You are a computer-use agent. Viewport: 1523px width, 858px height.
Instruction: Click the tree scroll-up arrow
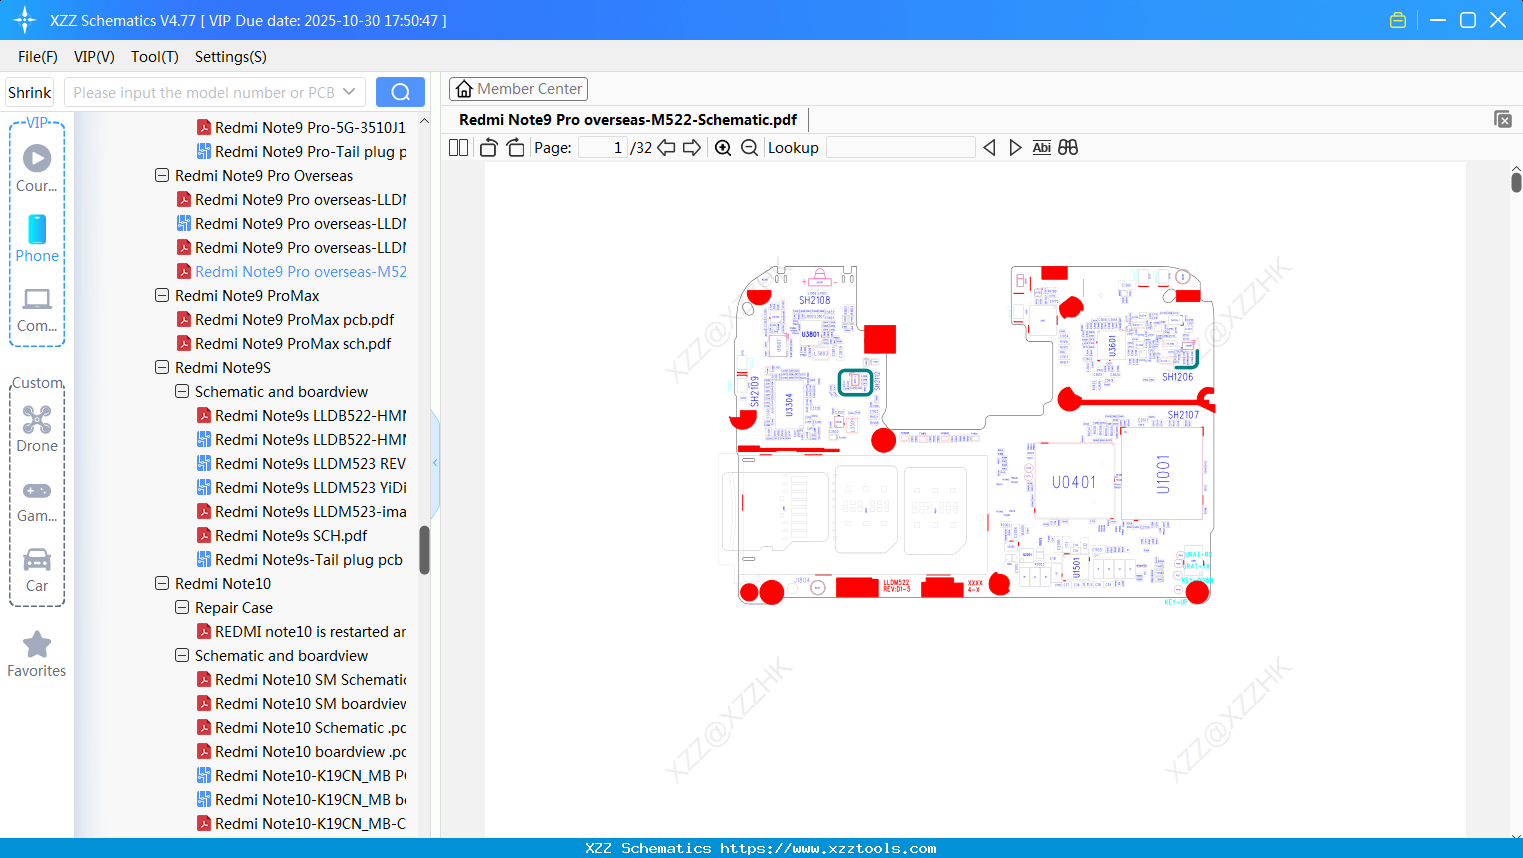(424, 121)
